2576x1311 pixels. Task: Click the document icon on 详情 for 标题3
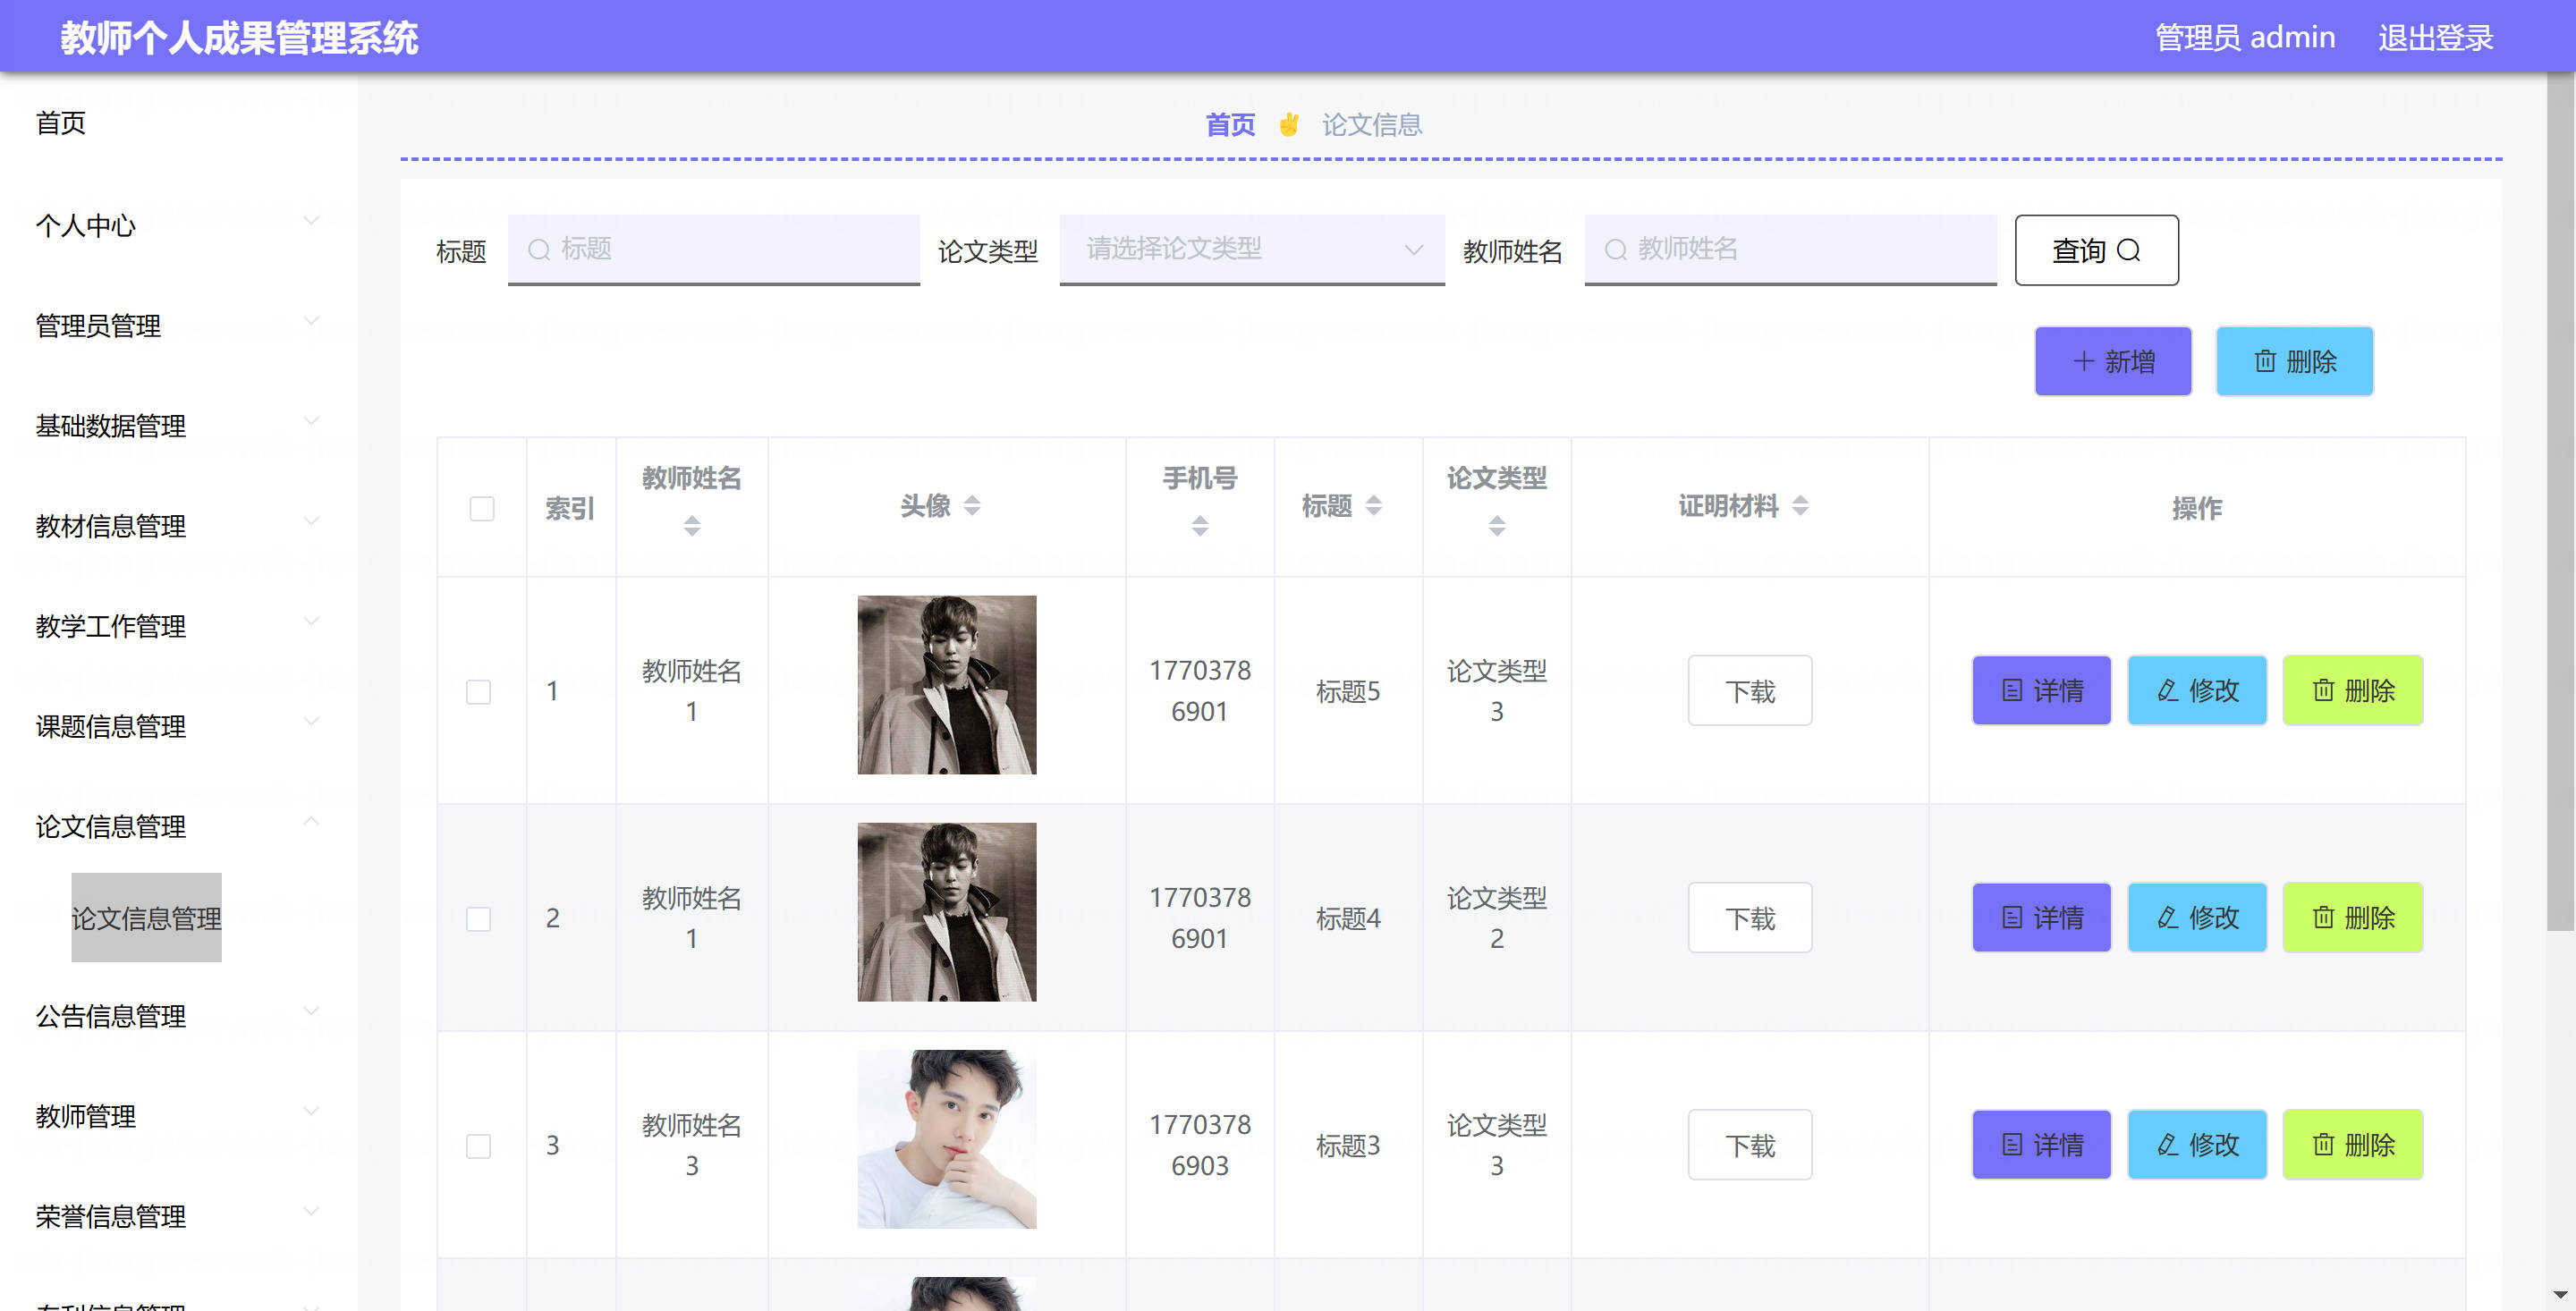click(x=2012, y=1144)
